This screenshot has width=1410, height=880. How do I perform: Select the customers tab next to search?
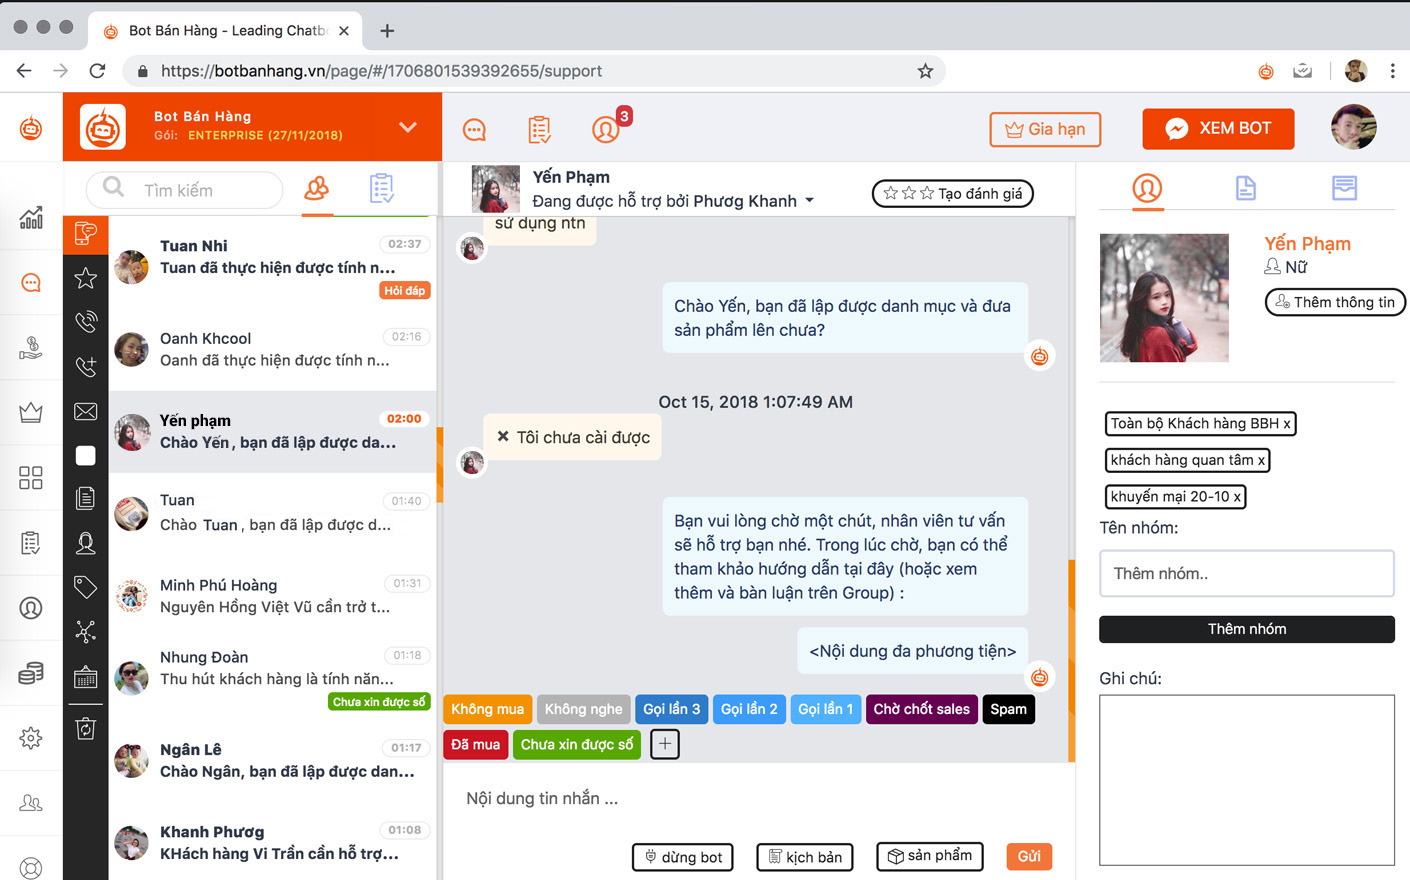coord(317,188)
